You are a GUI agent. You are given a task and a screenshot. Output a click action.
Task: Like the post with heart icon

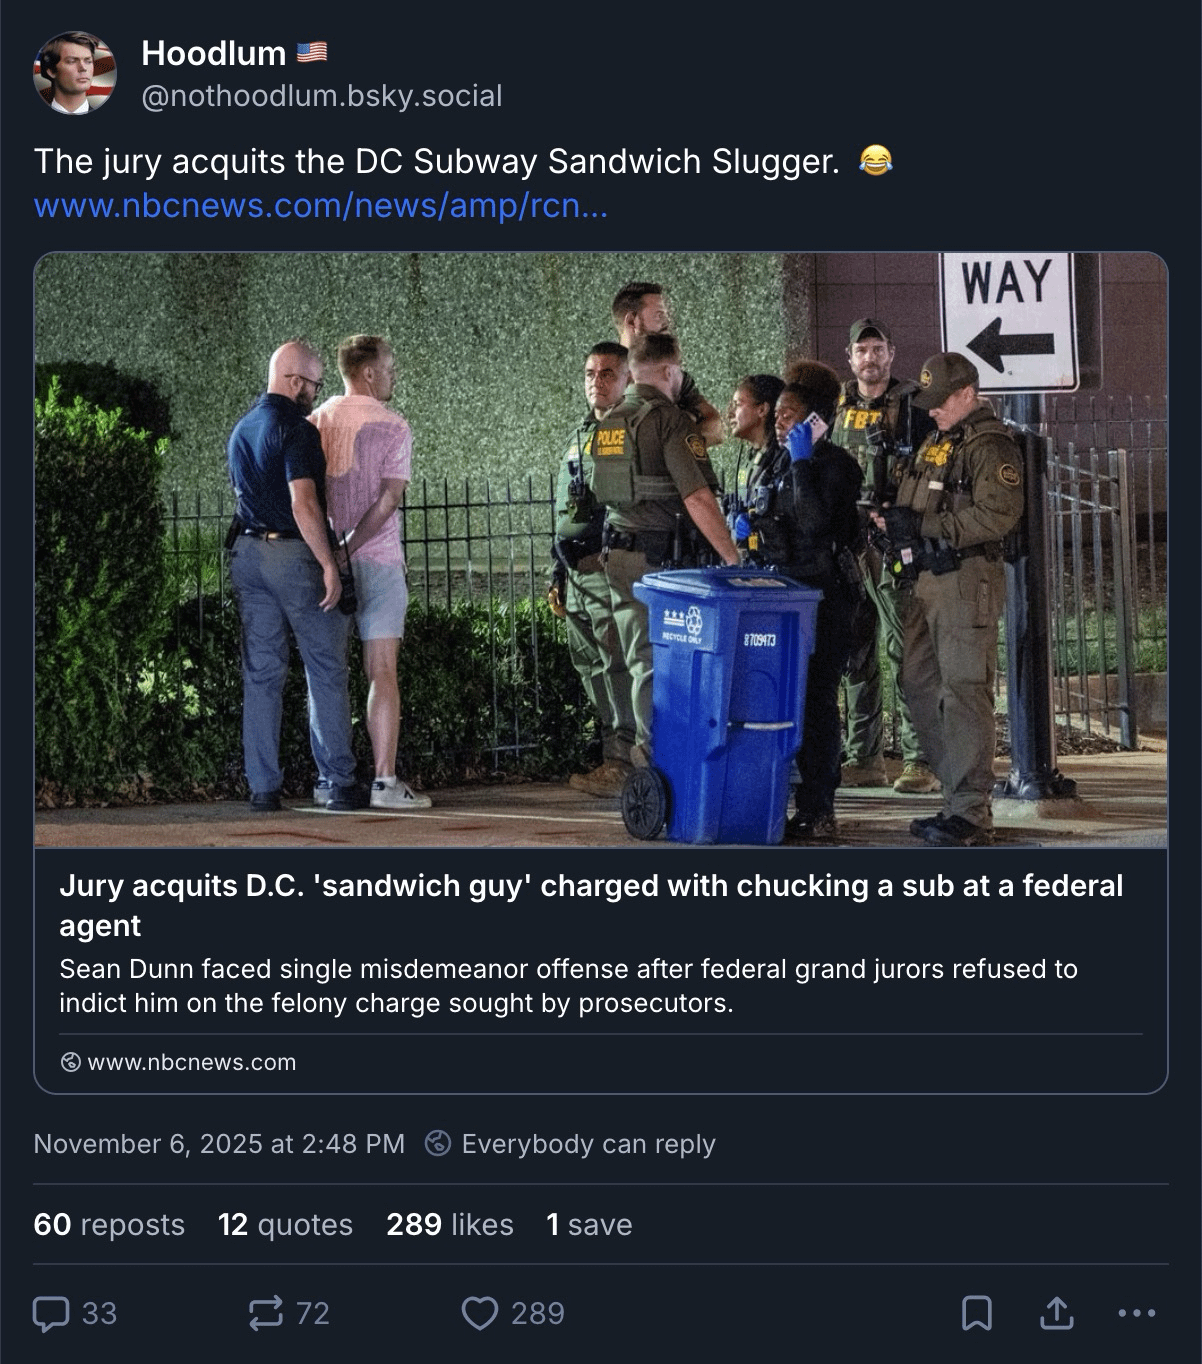(479, 1313)
